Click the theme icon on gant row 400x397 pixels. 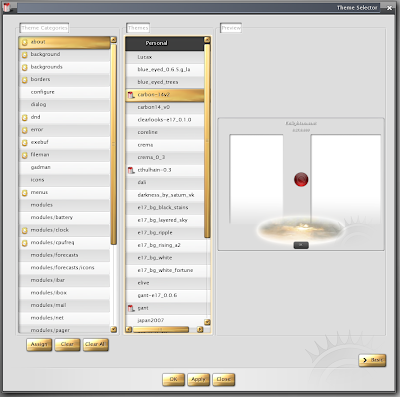(x=131, y=309)
